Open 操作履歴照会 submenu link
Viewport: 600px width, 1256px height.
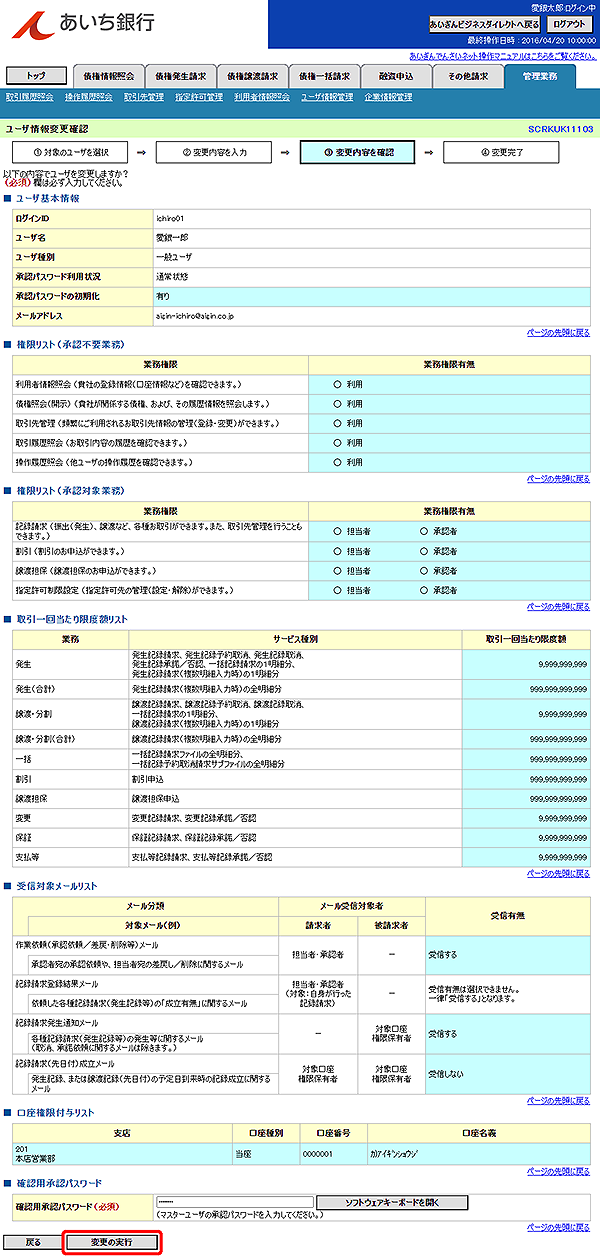coord(89,97)
